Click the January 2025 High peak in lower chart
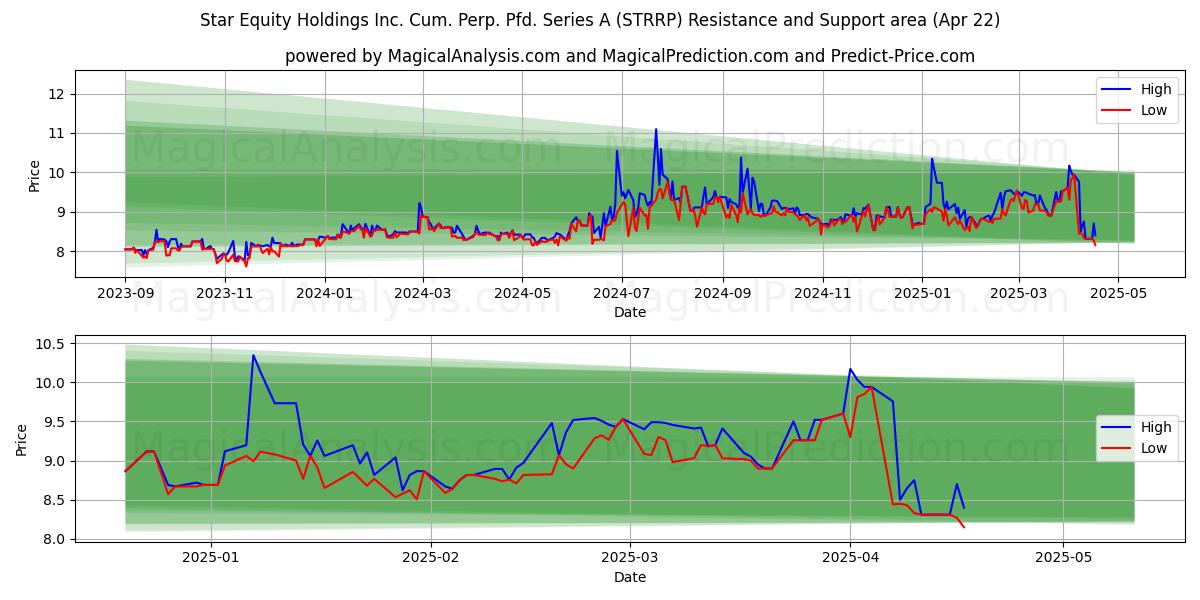 click(x=253, y=355)
